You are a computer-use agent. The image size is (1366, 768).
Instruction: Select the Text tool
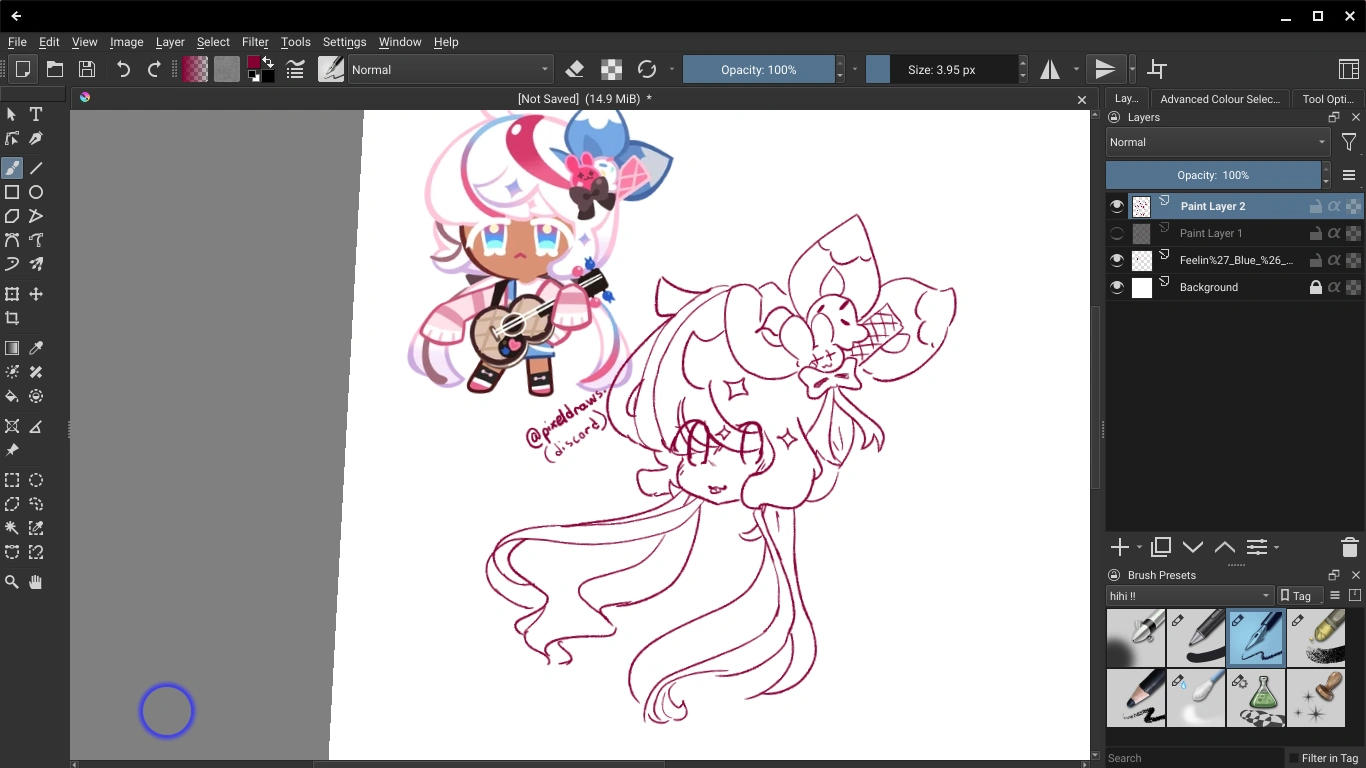pyautogui.click(x=36, y=114)
